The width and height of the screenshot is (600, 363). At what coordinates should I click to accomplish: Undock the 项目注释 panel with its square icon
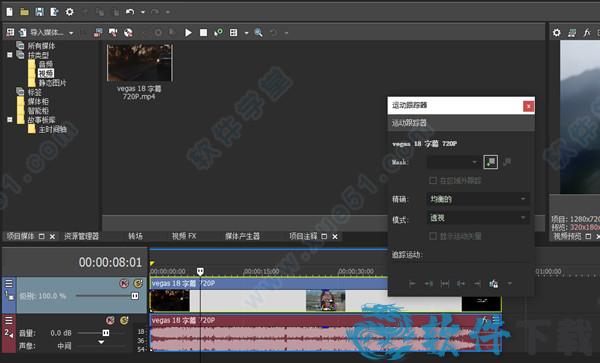[324, 237]
